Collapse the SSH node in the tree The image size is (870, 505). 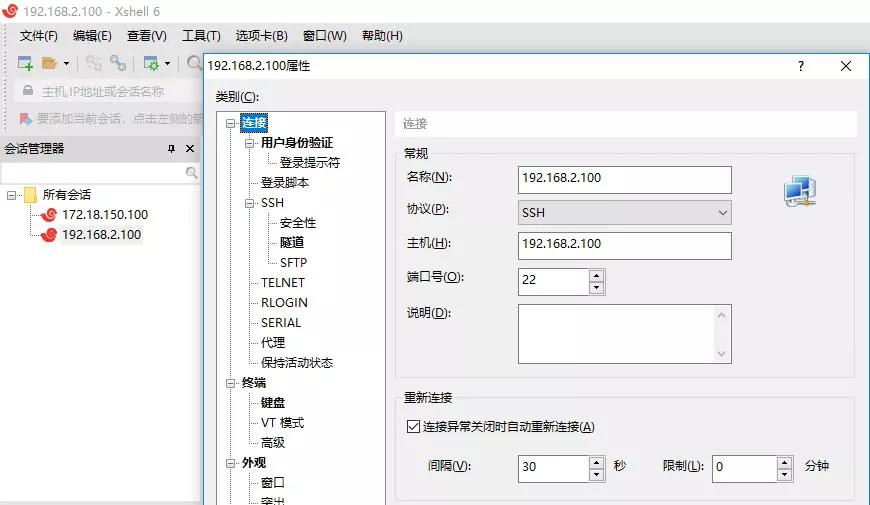tap(250, 203)
